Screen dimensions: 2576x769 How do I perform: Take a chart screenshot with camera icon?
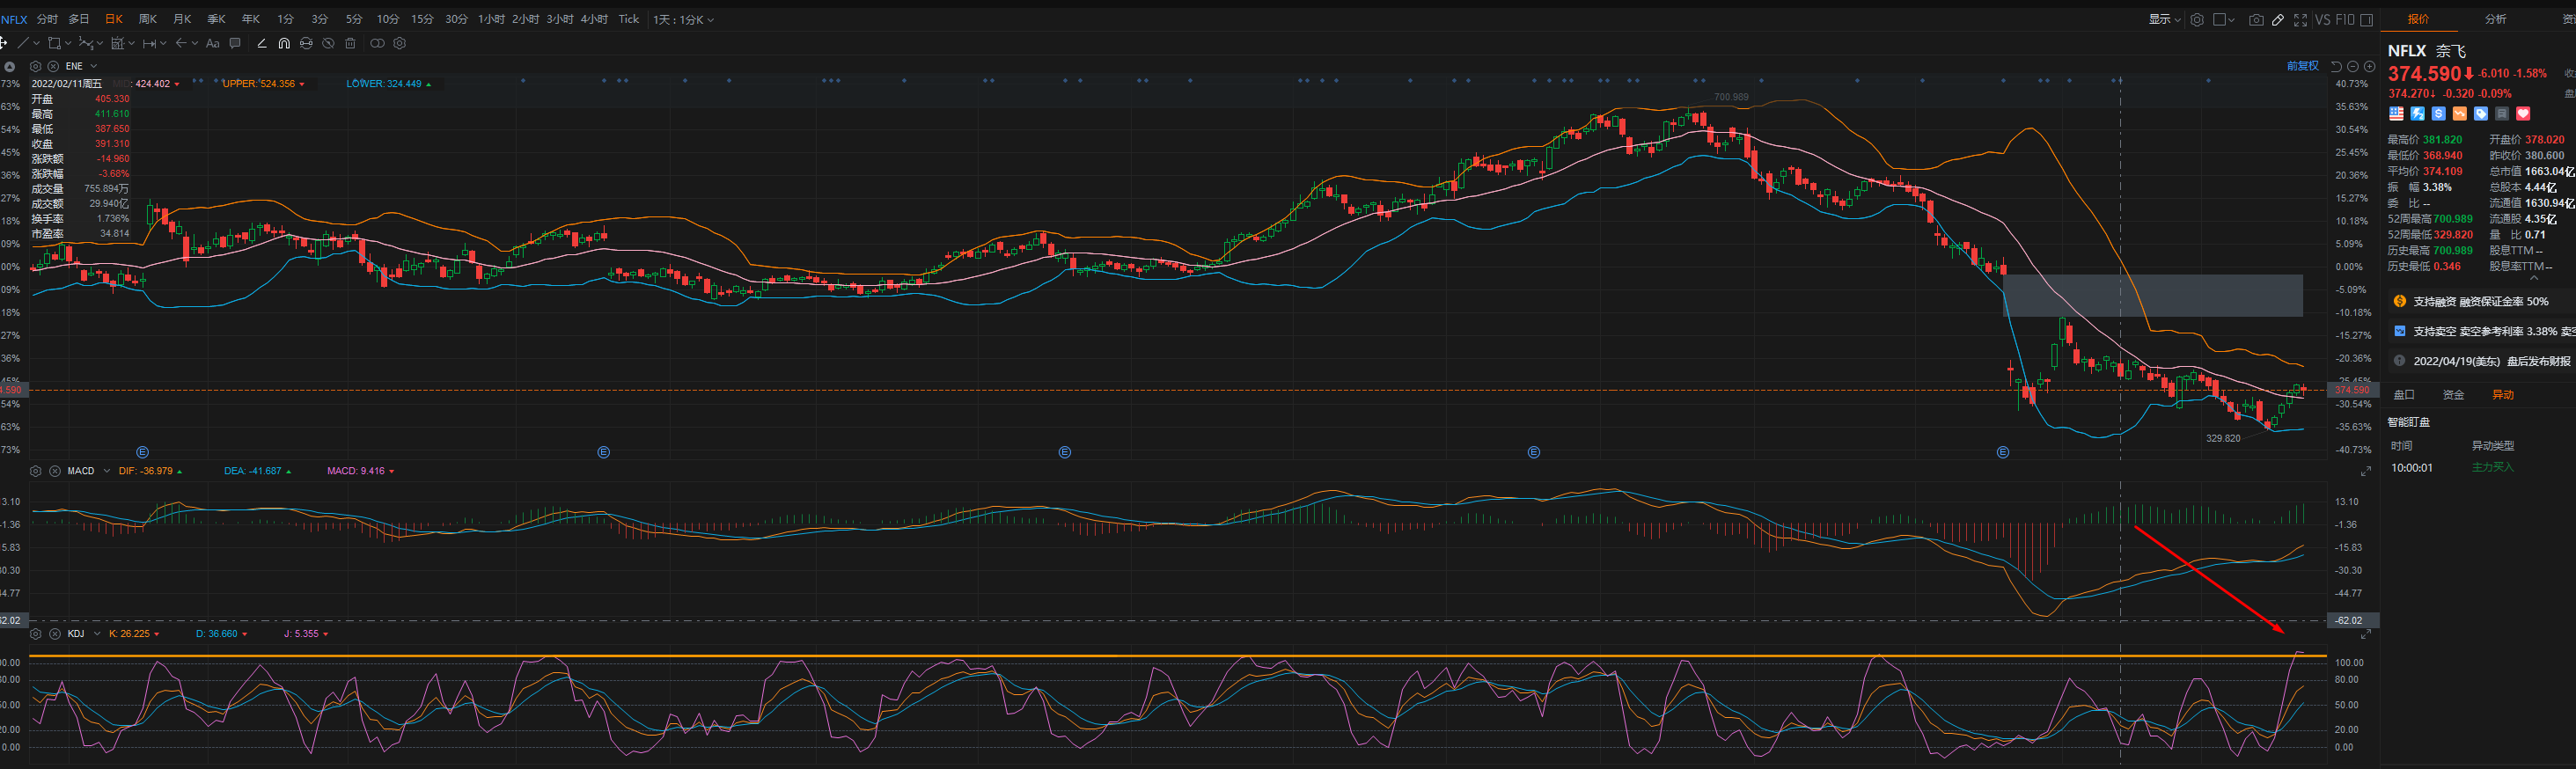click(x=2257, y=20)
